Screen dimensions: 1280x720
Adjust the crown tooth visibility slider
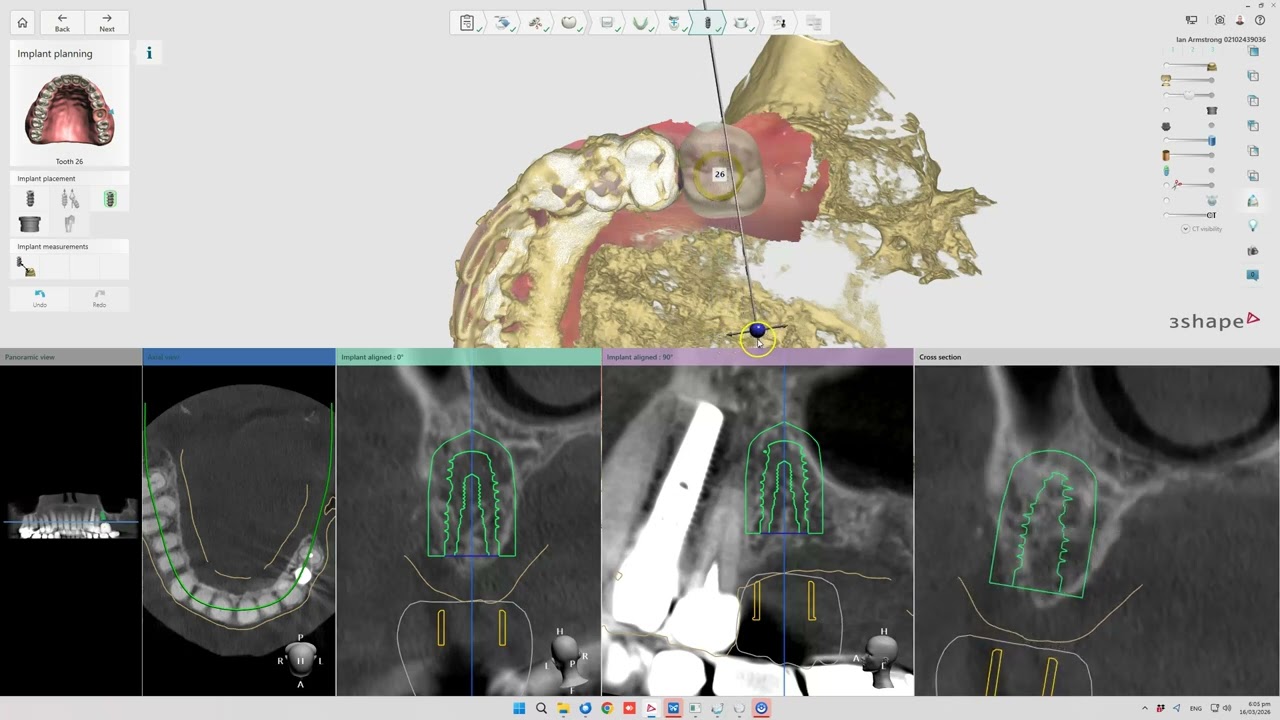click(x=1189, y=95)
